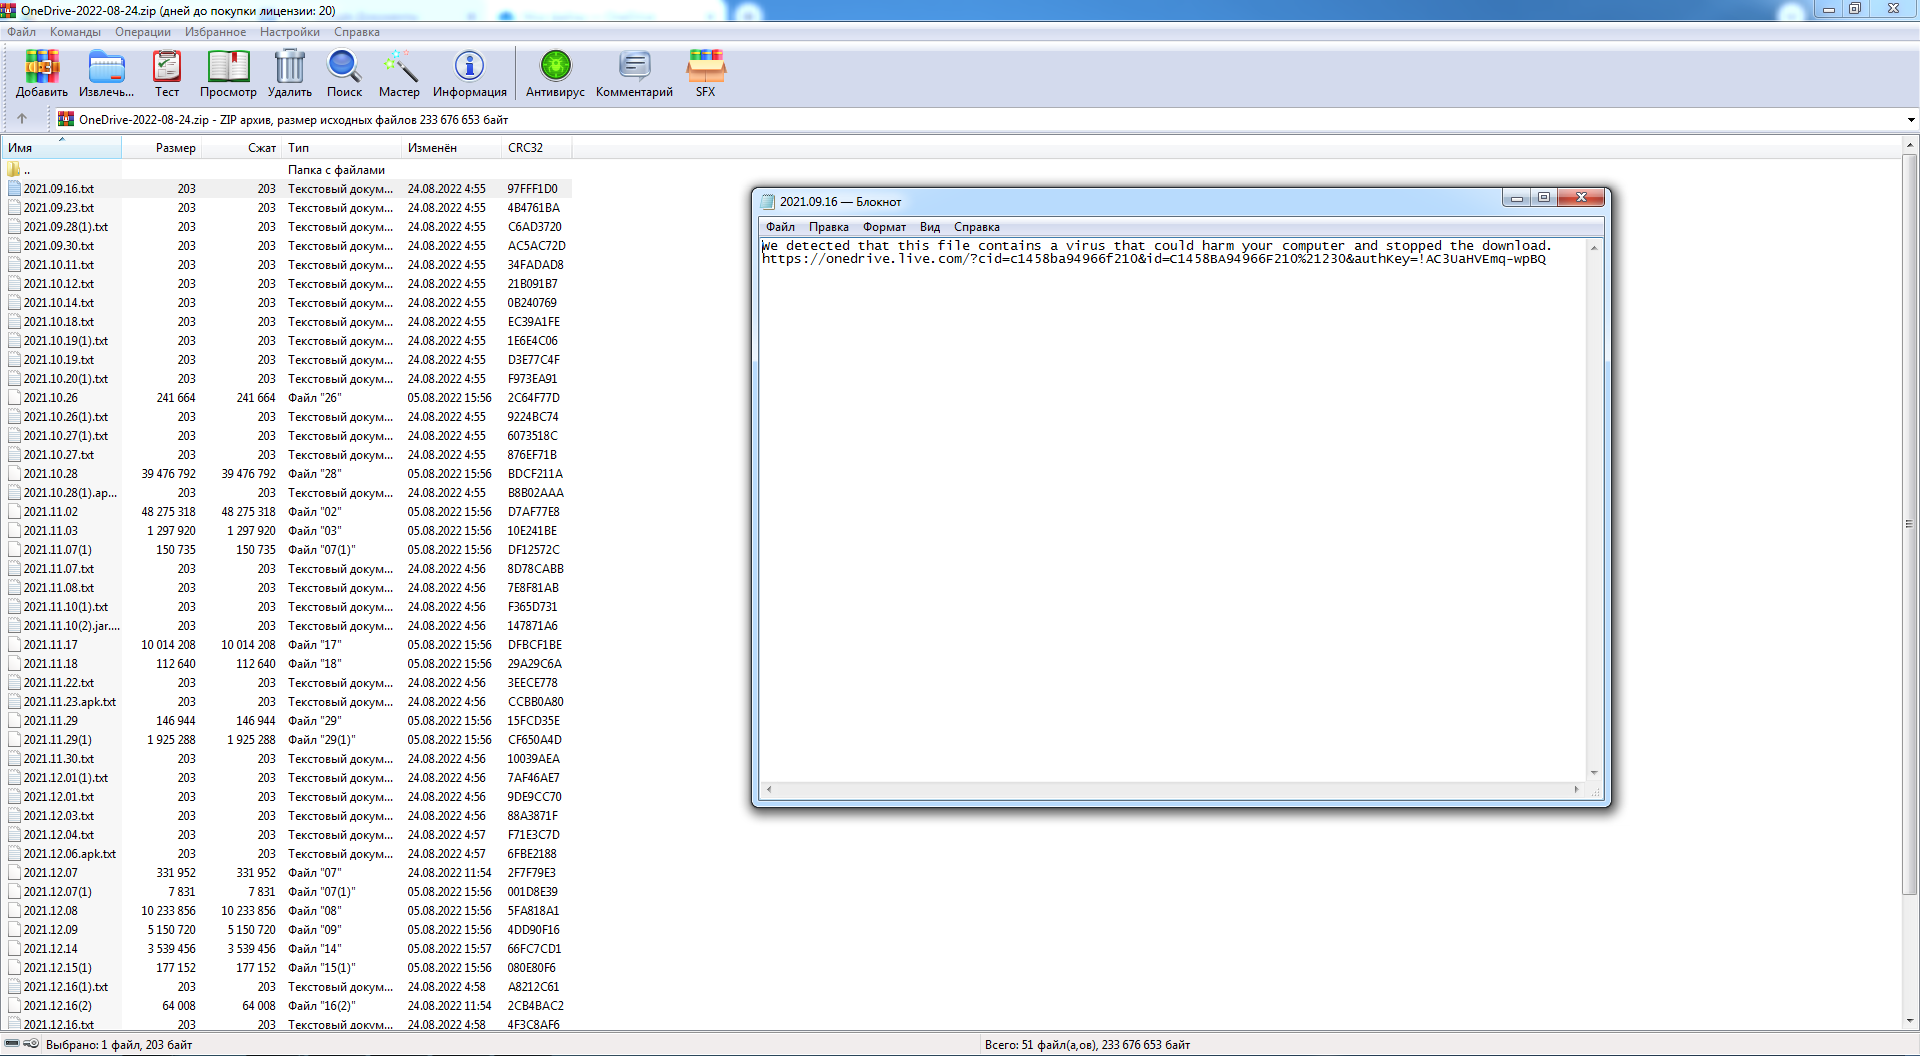Select file 2021.11.18
This screenshot has height=1056, width=1920.
[51, 664]
